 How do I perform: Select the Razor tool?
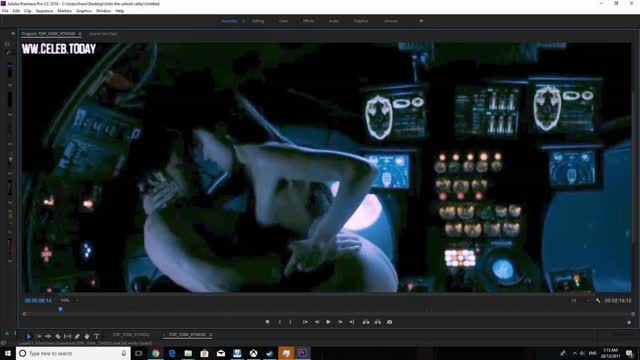click(58, 336)
